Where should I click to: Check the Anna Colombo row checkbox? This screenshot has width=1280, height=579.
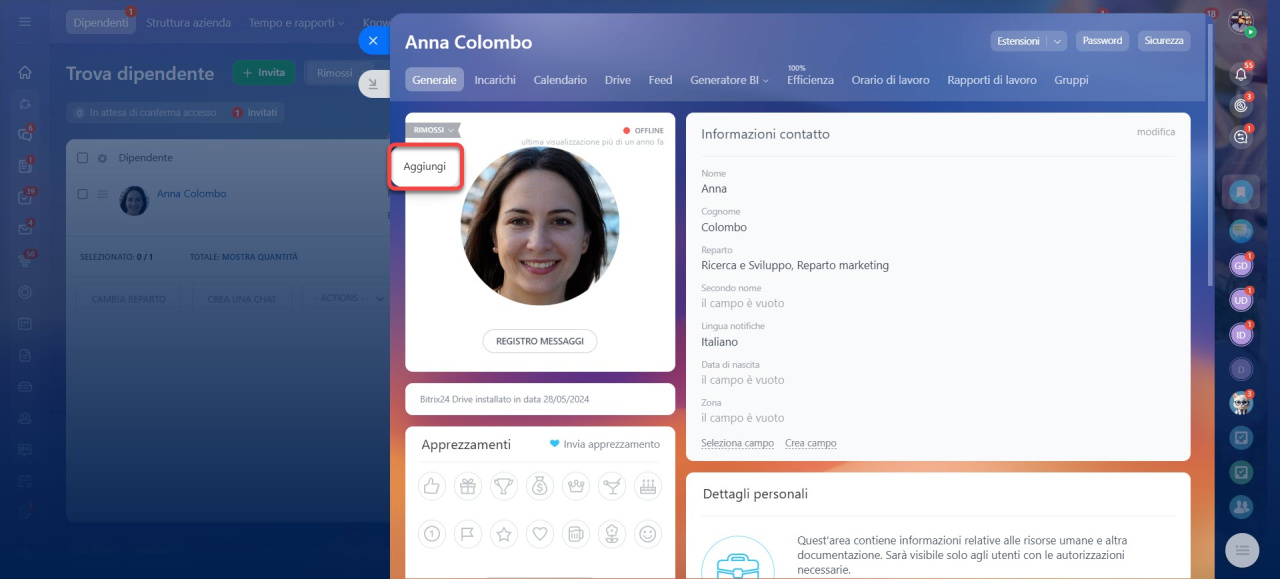click(x=82, y=194)
